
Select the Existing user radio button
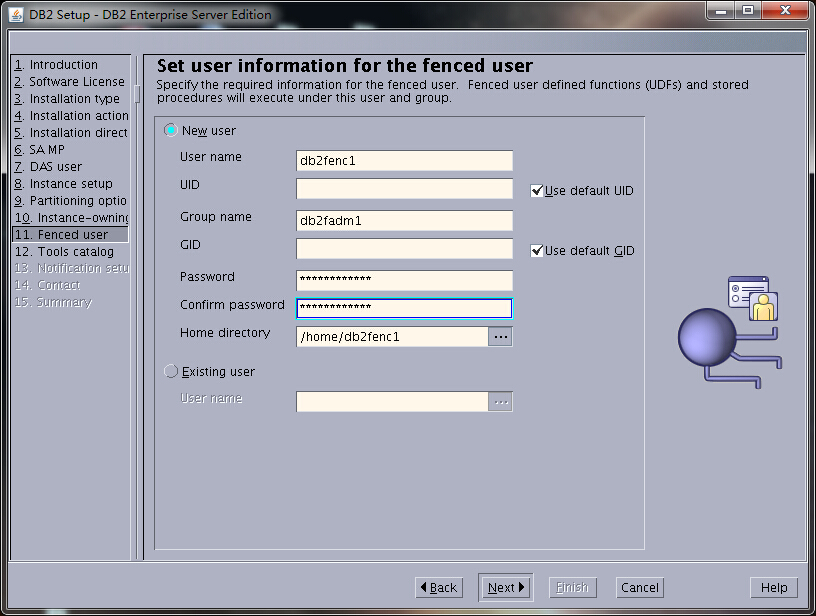(171, 371)
